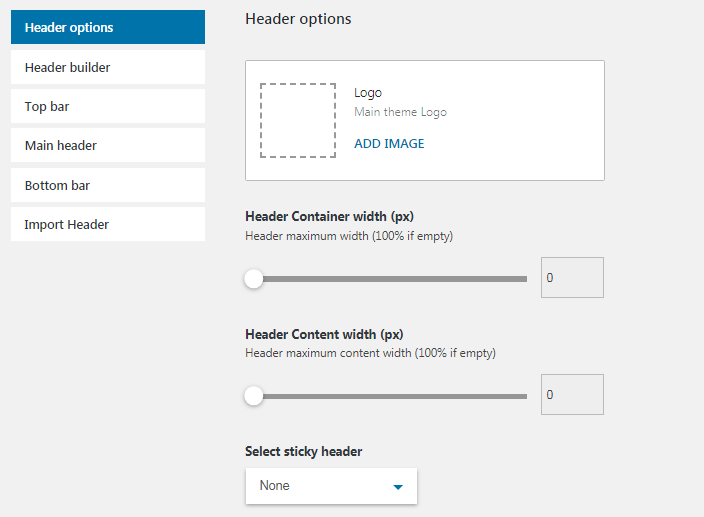Click the ADD IMAGE link
Image resolution: width=704 pixels, height=517 pixels.
pos(389,143)
